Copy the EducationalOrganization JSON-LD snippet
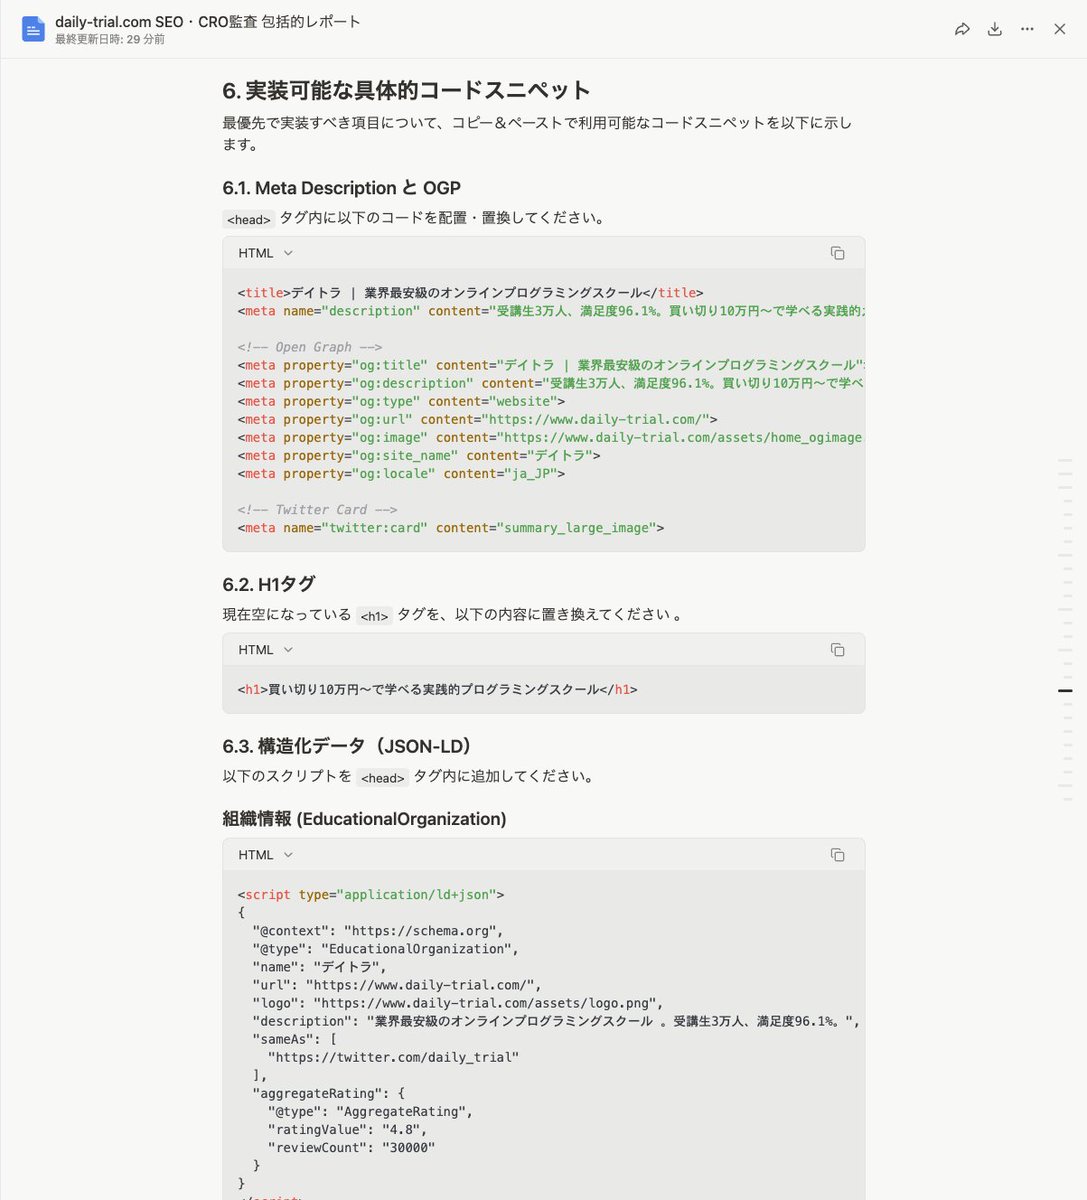Screen dimensions: 1087x1200 pyautogui.click(x=837, y=854)
